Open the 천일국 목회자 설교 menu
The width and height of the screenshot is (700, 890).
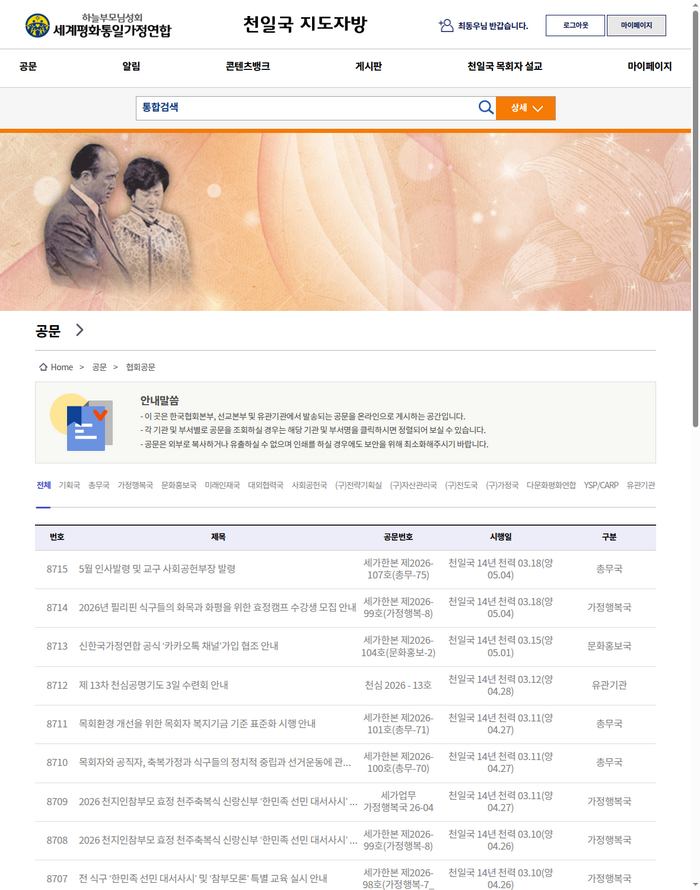[505, 66]
